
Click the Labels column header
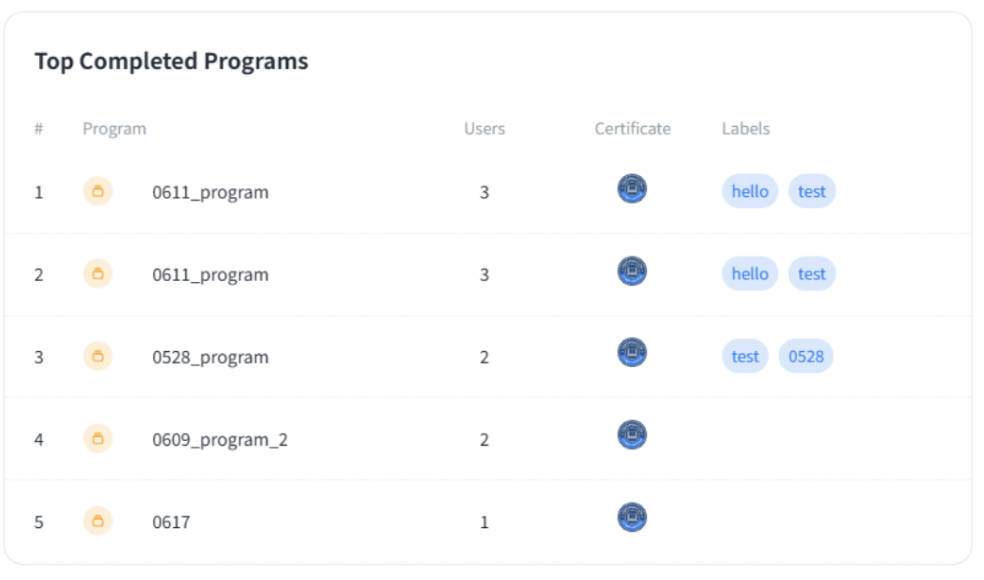pyautogui.click(x=746, y=129)
